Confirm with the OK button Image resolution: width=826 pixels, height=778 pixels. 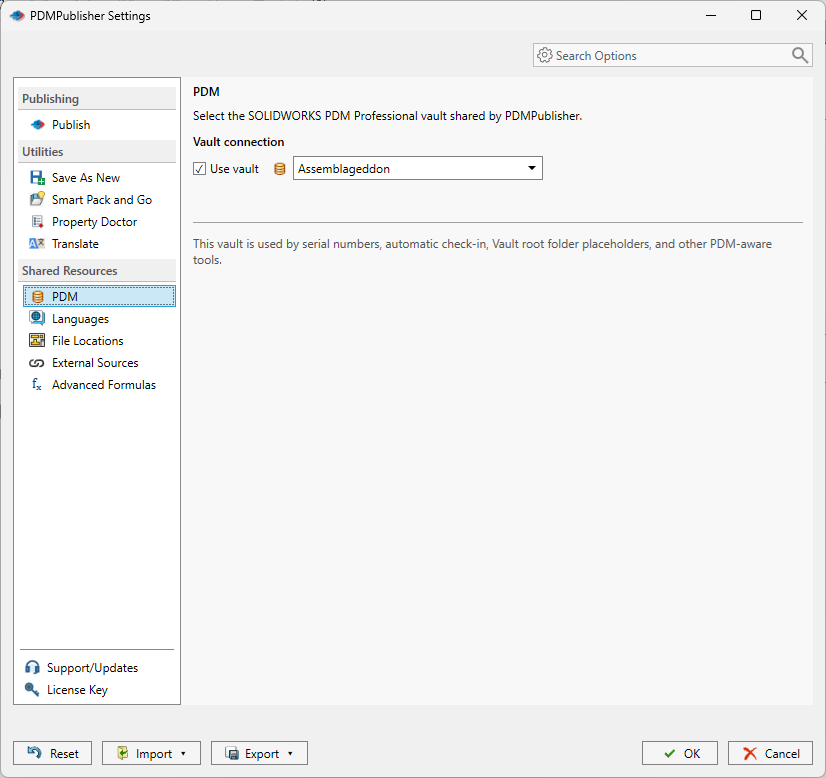[680, 753]
